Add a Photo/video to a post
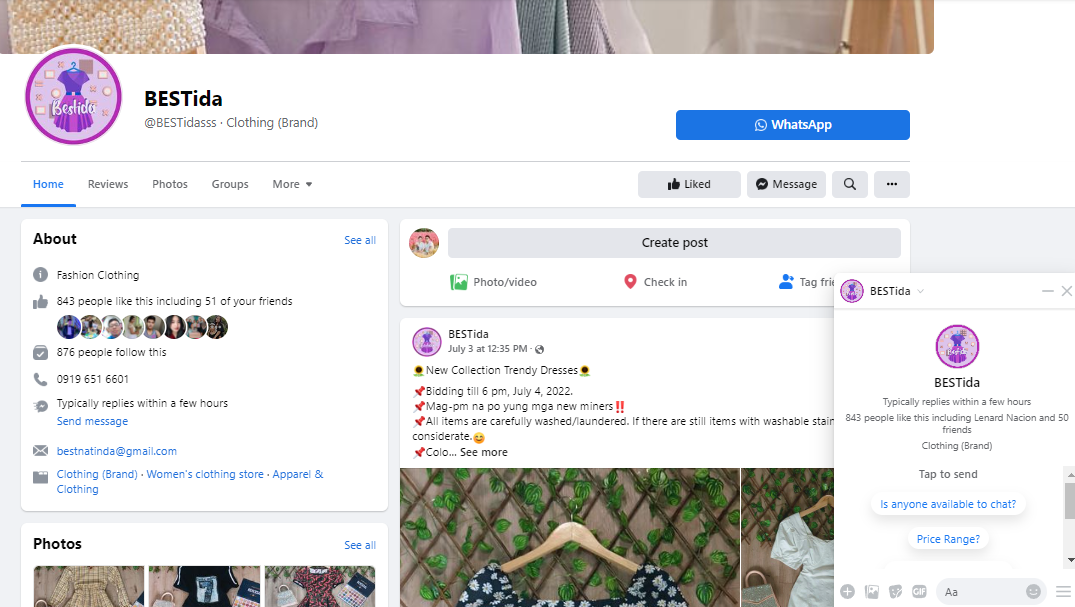The height and width of the screenshot is (607, 1075). pyautogui.click(x=494, y=282)
